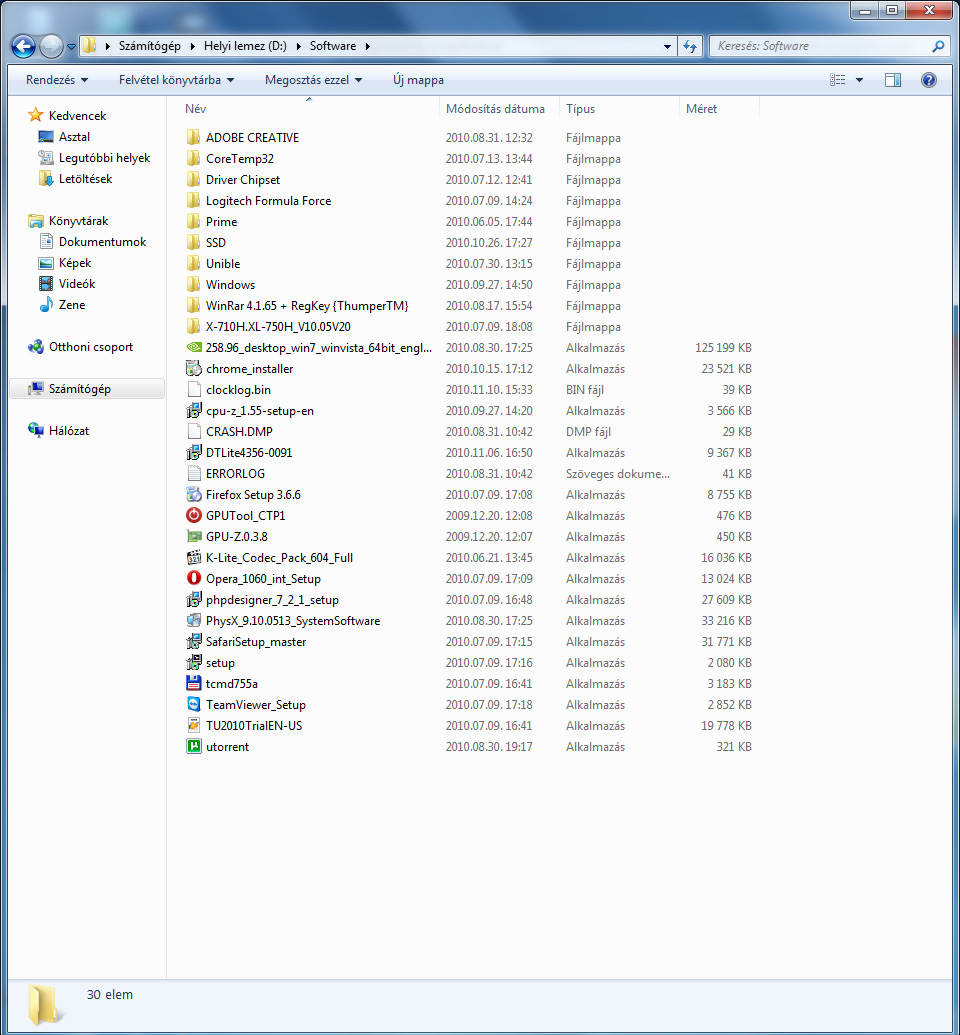The width and height of the screenshot is (960, 1035).
Task: Select the SafariSetup_master file name
Action: [x=256, y=642]
